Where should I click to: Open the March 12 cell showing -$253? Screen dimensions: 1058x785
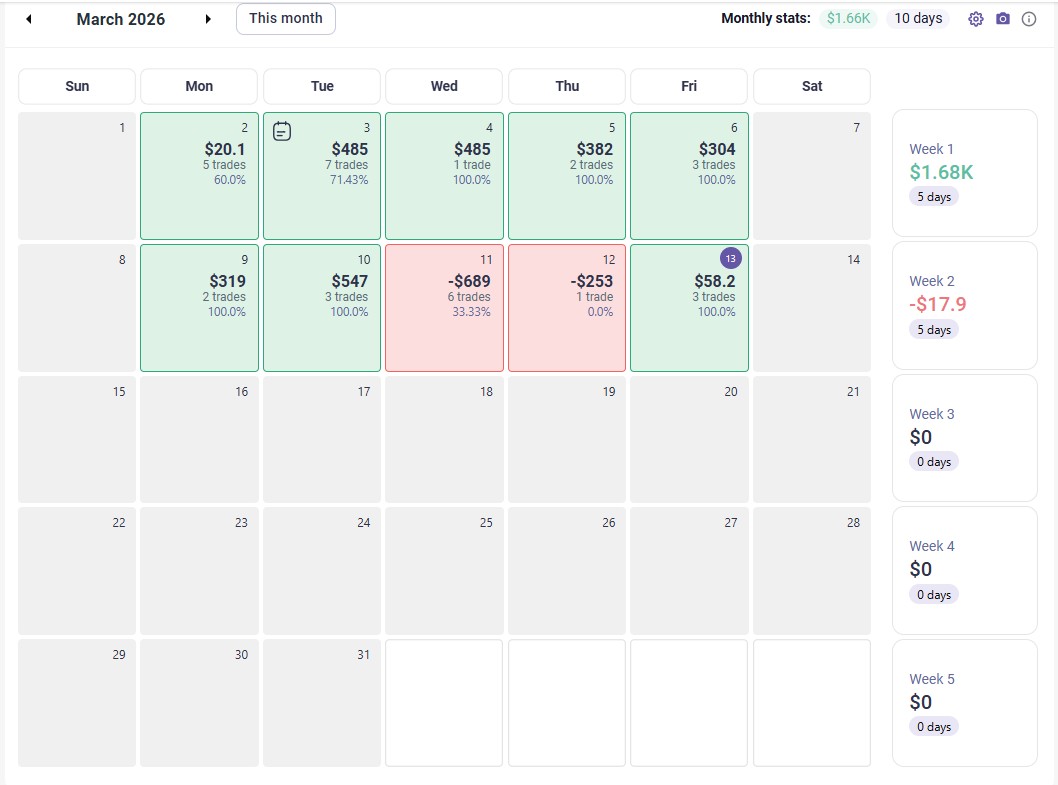[566, 308]
